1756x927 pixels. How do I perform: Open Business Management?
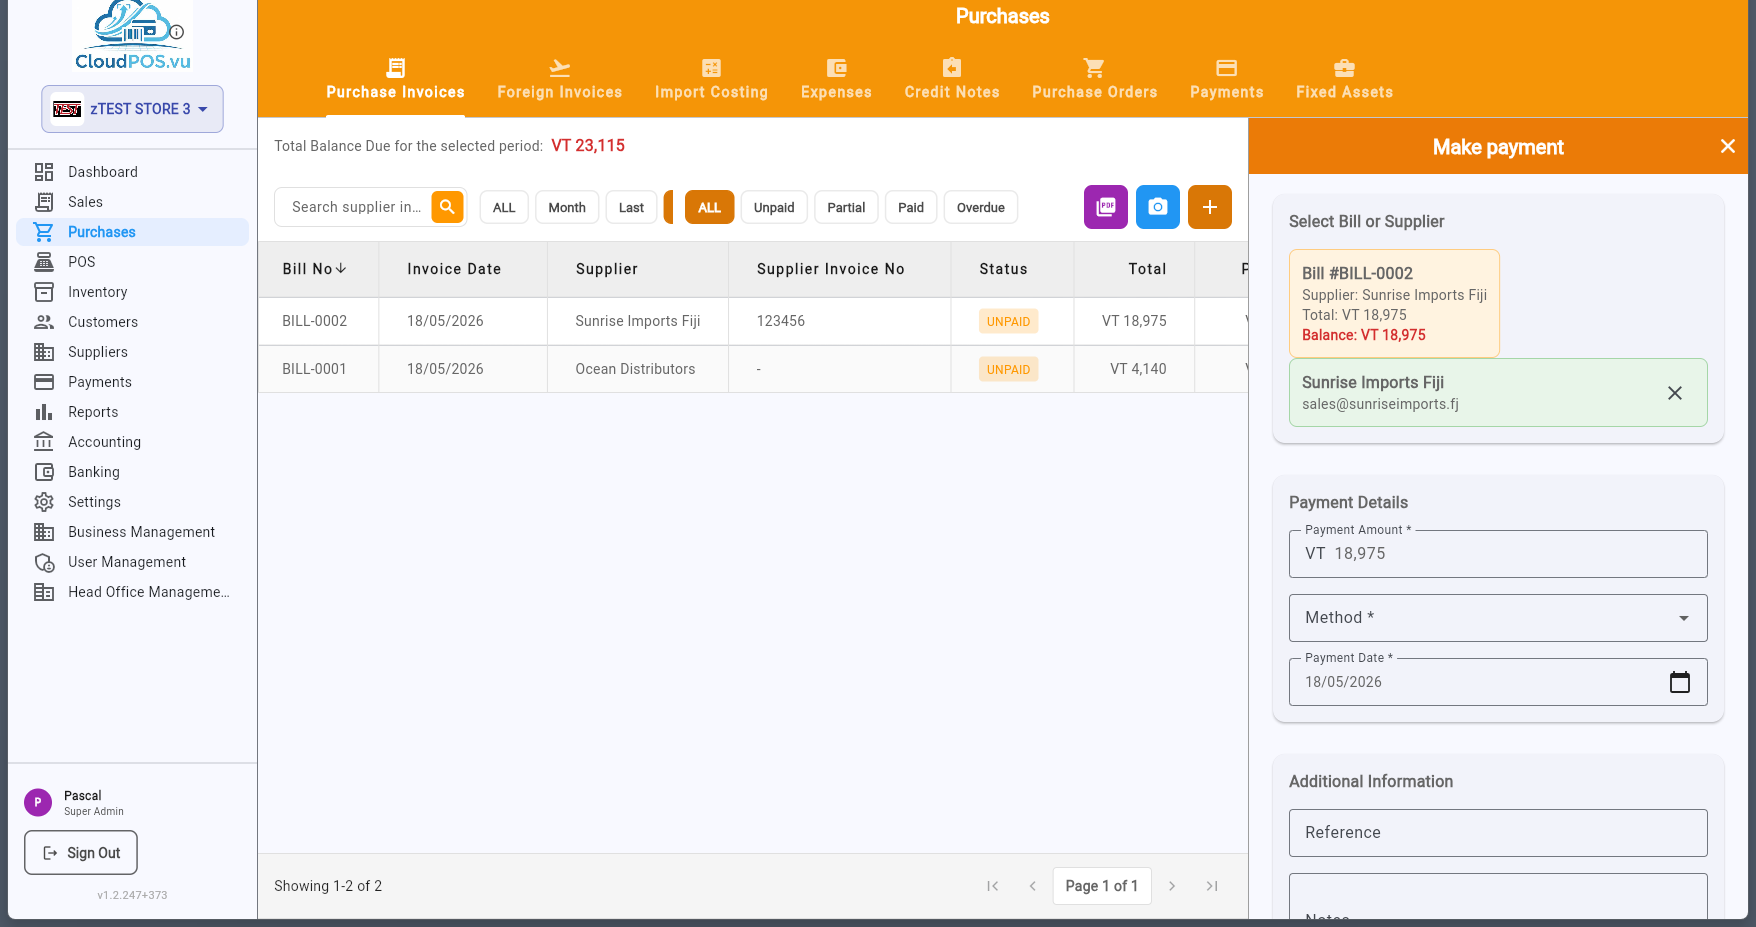132,532
